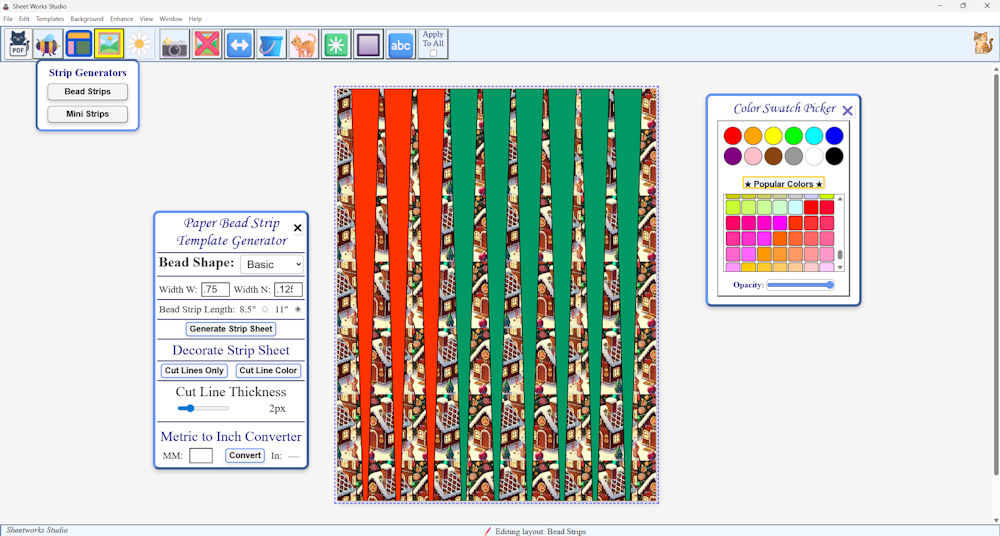1000x536 pixels.
Task: Enable the Apply To All checkbox
Action: 433,53
